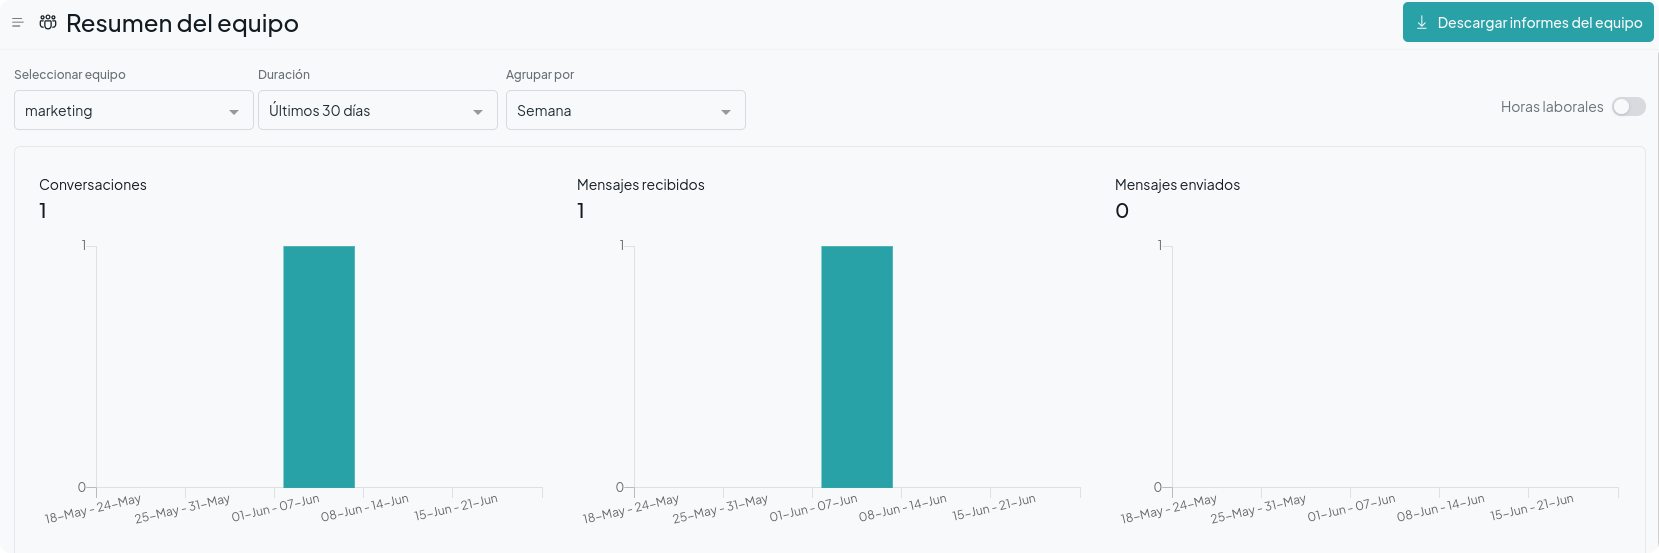Toggle the Horas laborales switch
Screen dimensions: 1659x553
pos(1628,107)
